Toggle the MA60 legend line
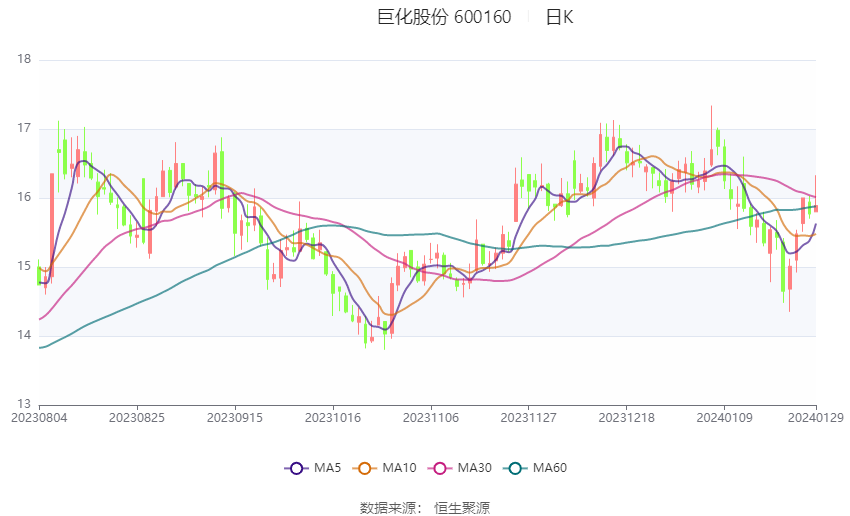 (535, 468)
